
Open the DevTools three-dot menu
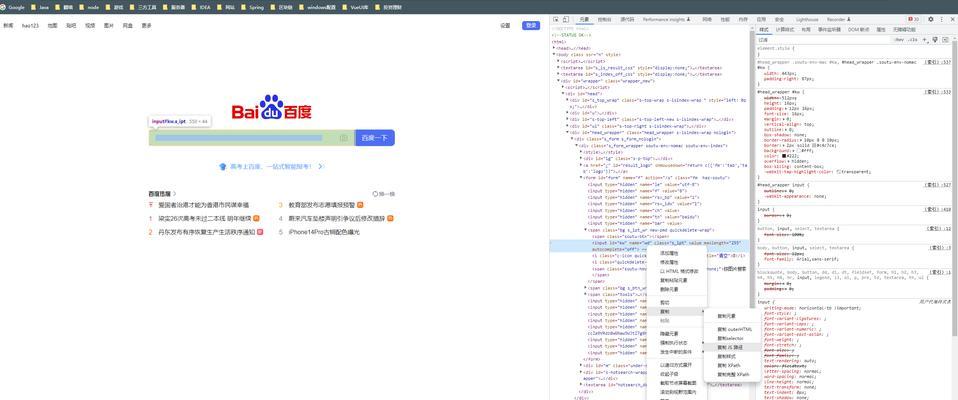point(941,20)
